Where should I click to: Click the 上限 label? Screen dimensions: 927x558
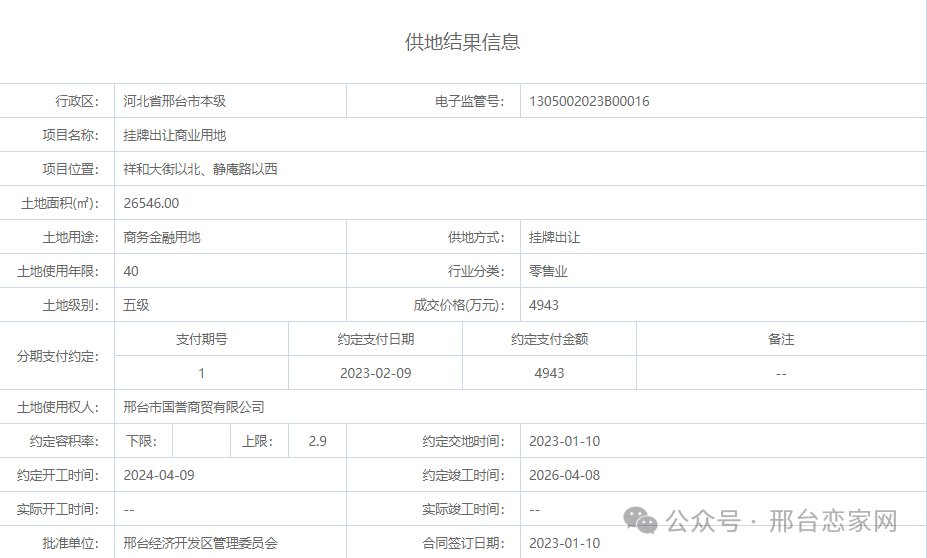(257, 441)
